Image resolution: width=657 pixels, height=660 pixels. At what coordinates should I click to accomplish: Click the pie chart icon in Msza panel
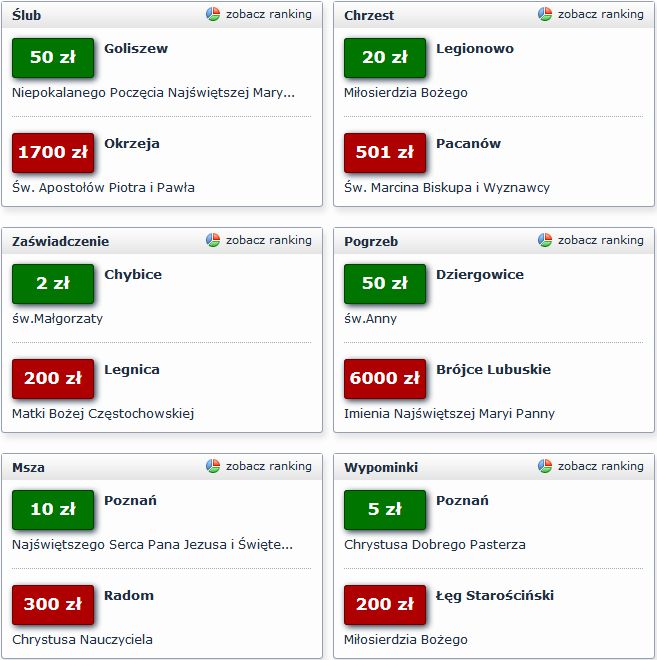coord(213,467)
